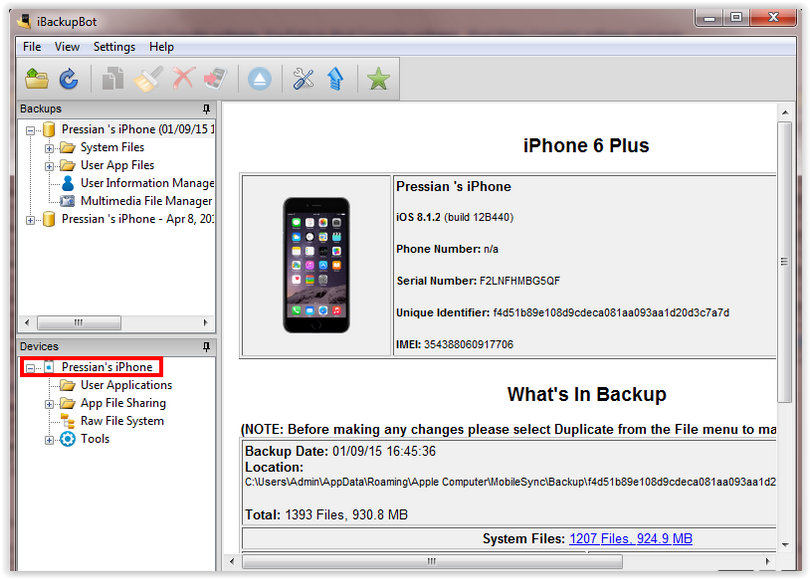Click the main pane scroll down arrow
This screenshot has height=579, width=810.
(x=785, y=544)
